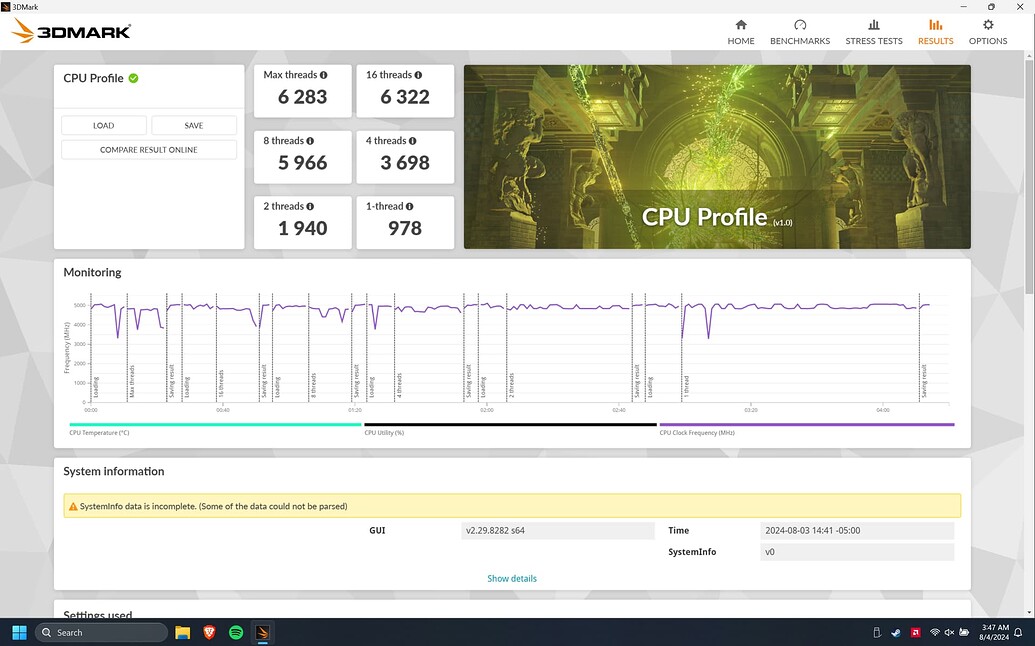Show details of System information

coord(512,578)
